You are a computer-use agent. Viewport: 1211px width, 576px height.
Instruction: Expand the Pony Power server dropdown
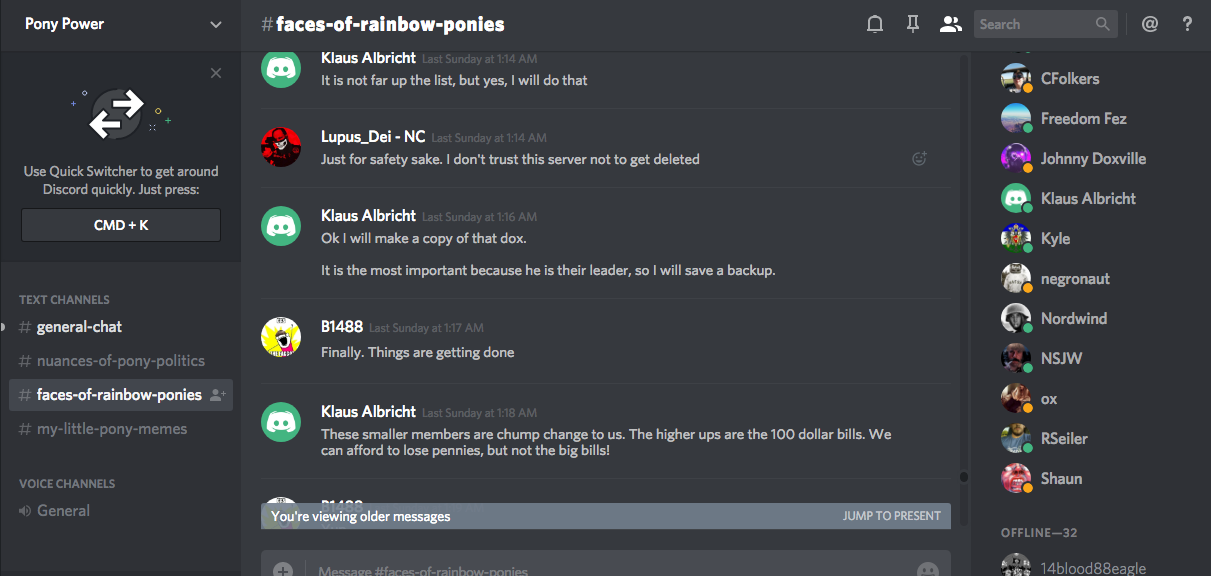[216, 25]
